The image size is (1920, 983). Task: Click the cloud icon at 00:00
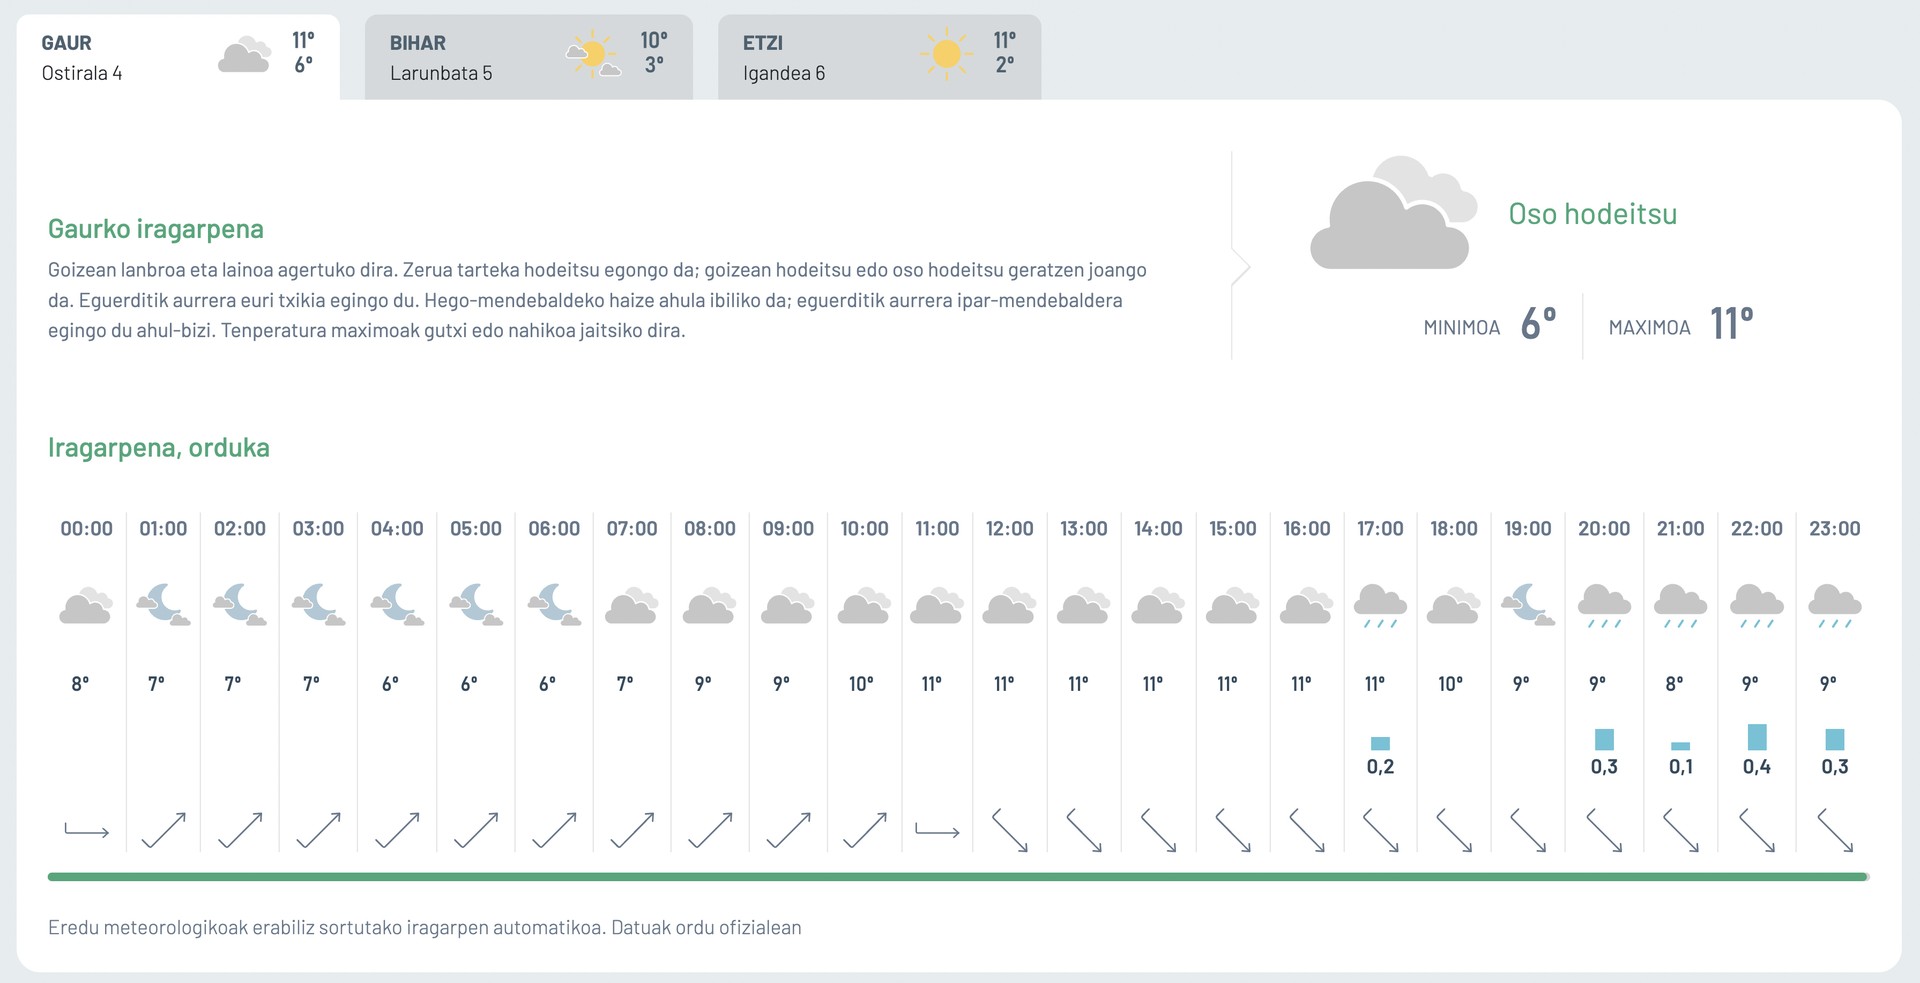(x=86, y=605)
